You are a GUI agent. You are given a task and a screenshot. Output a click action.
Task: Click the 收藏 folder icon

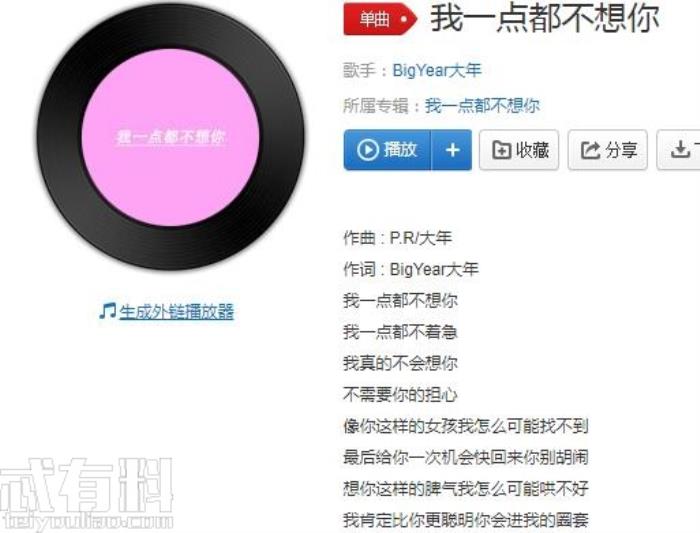(x=501, y=150)
